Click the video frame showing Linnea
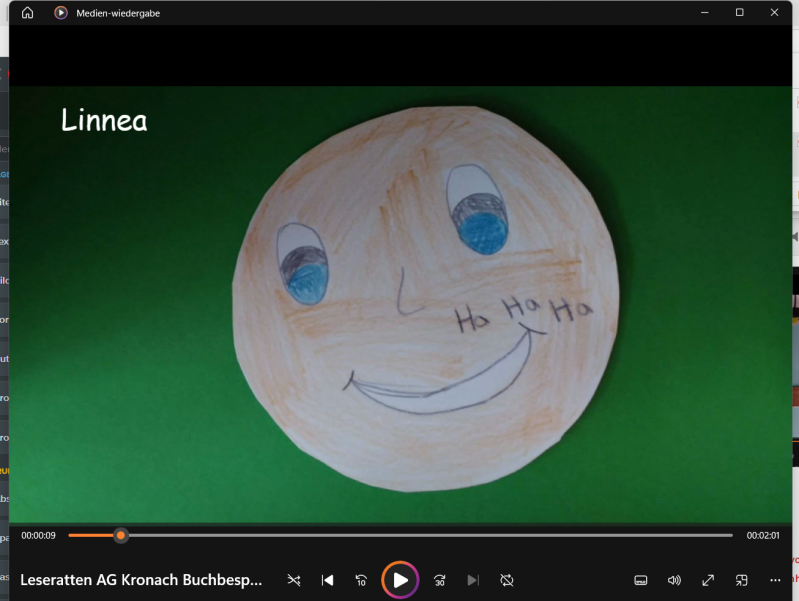 point(401,304)
